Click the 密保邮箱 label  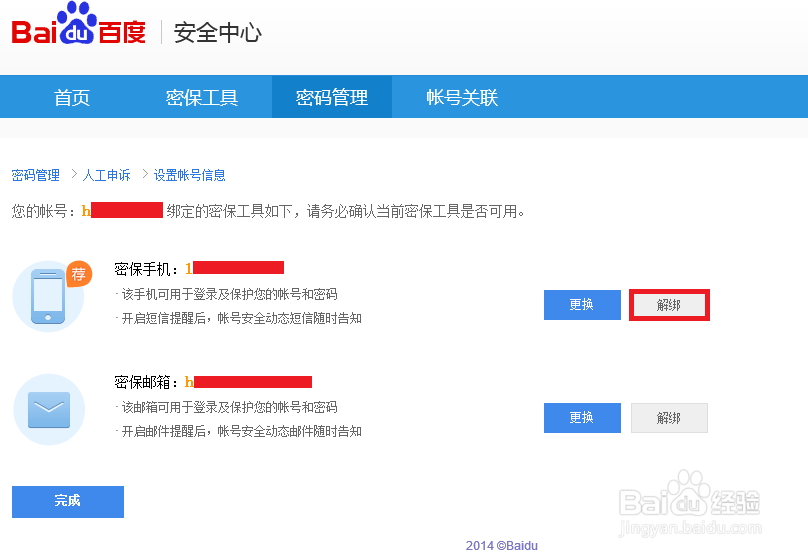tap(146, 382)
